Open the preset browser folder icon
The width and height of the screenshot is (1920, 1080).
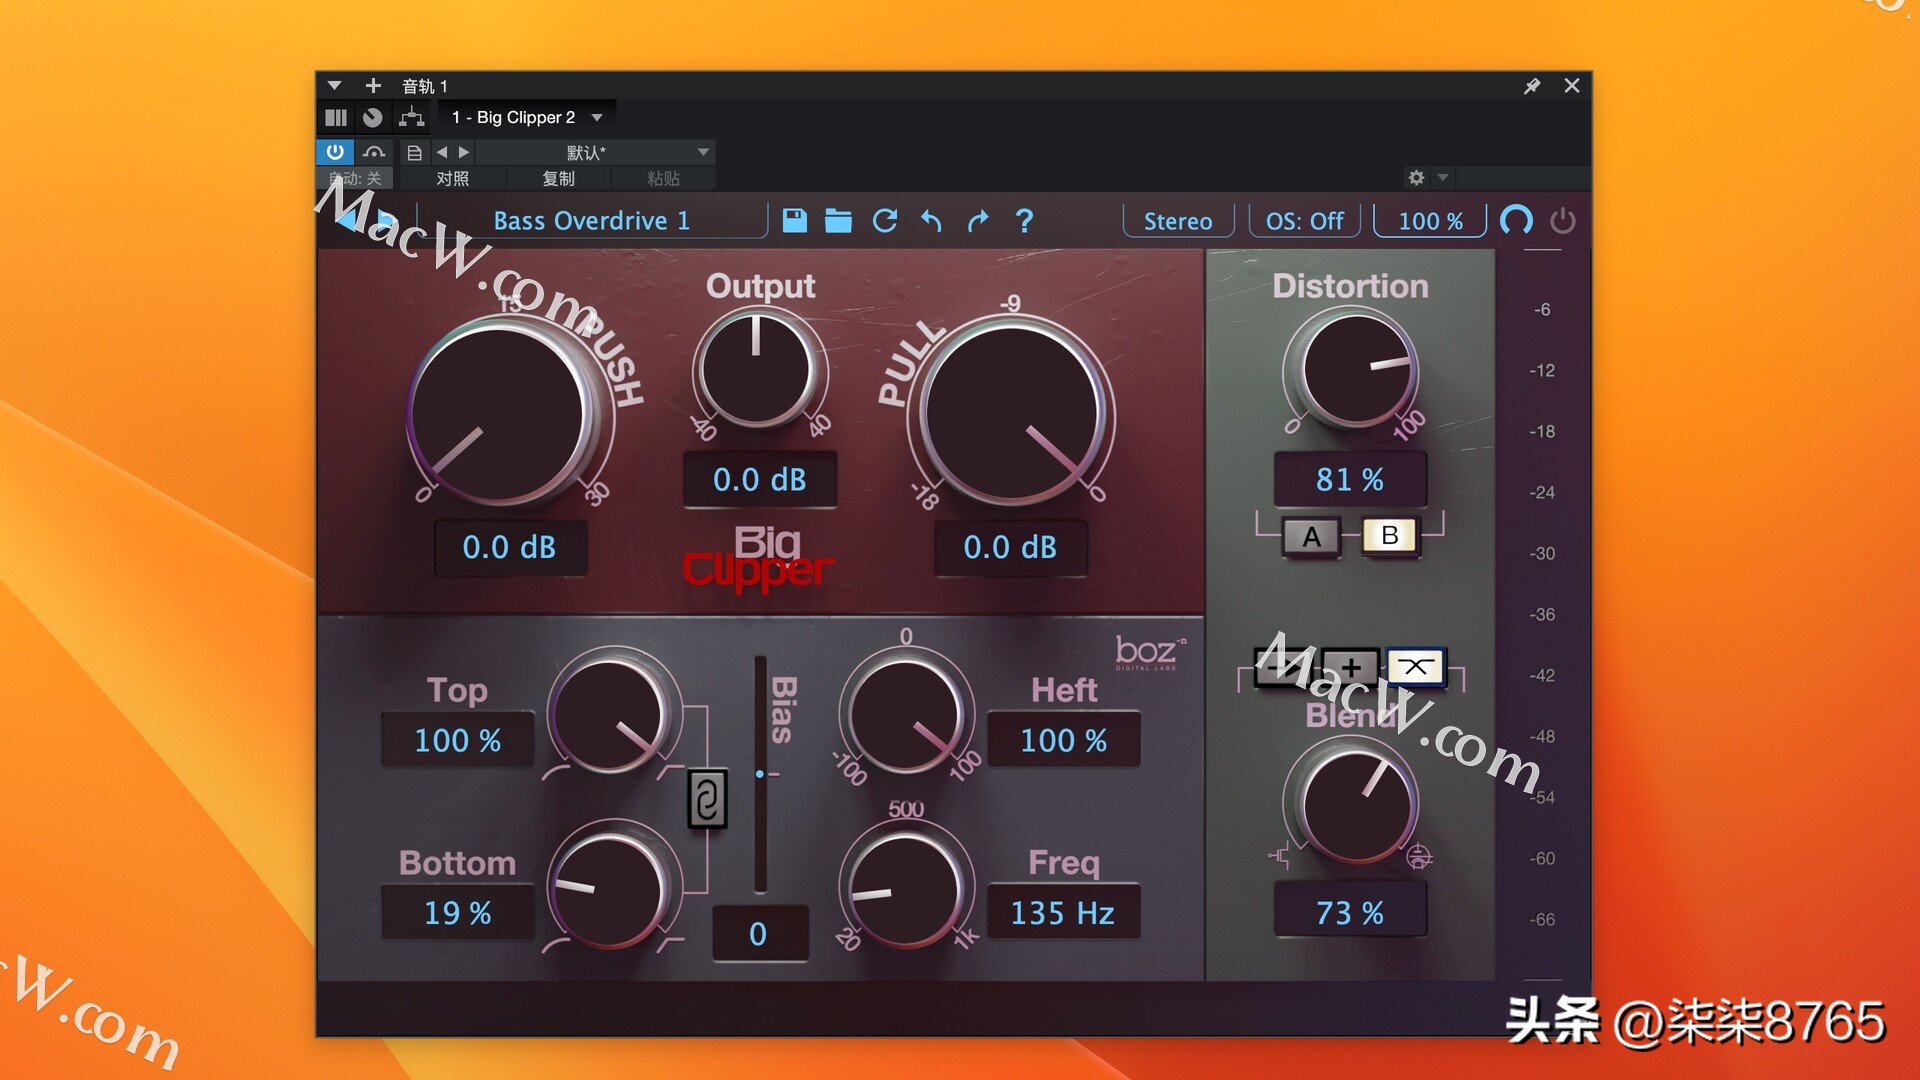[x=838, y=221]
